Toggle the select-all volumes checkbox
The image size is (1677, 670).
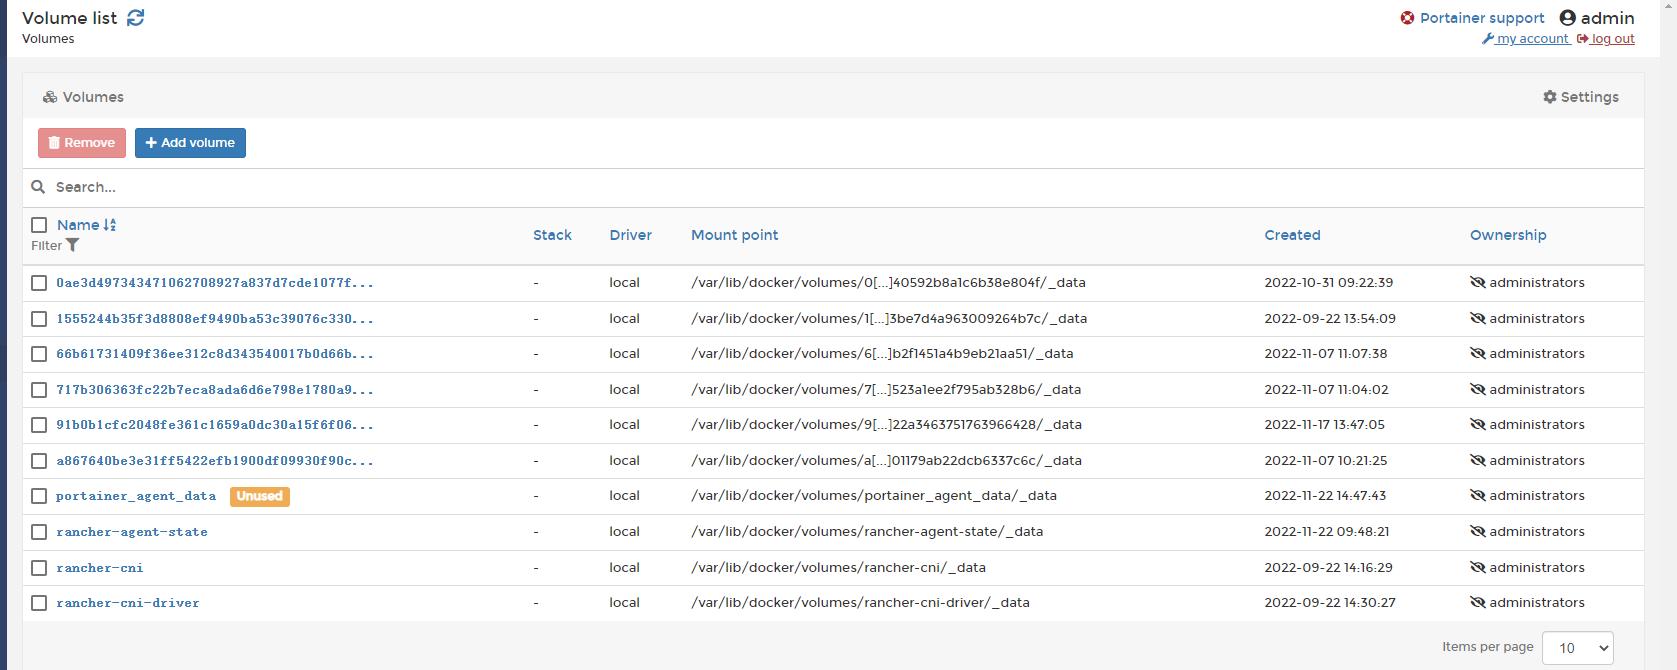coord(39,225)
